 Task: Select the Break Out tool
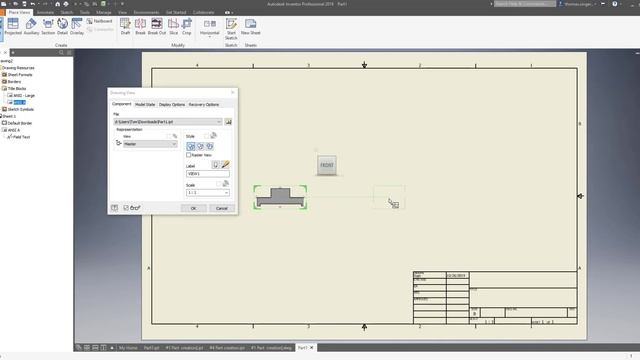(157, 27)
